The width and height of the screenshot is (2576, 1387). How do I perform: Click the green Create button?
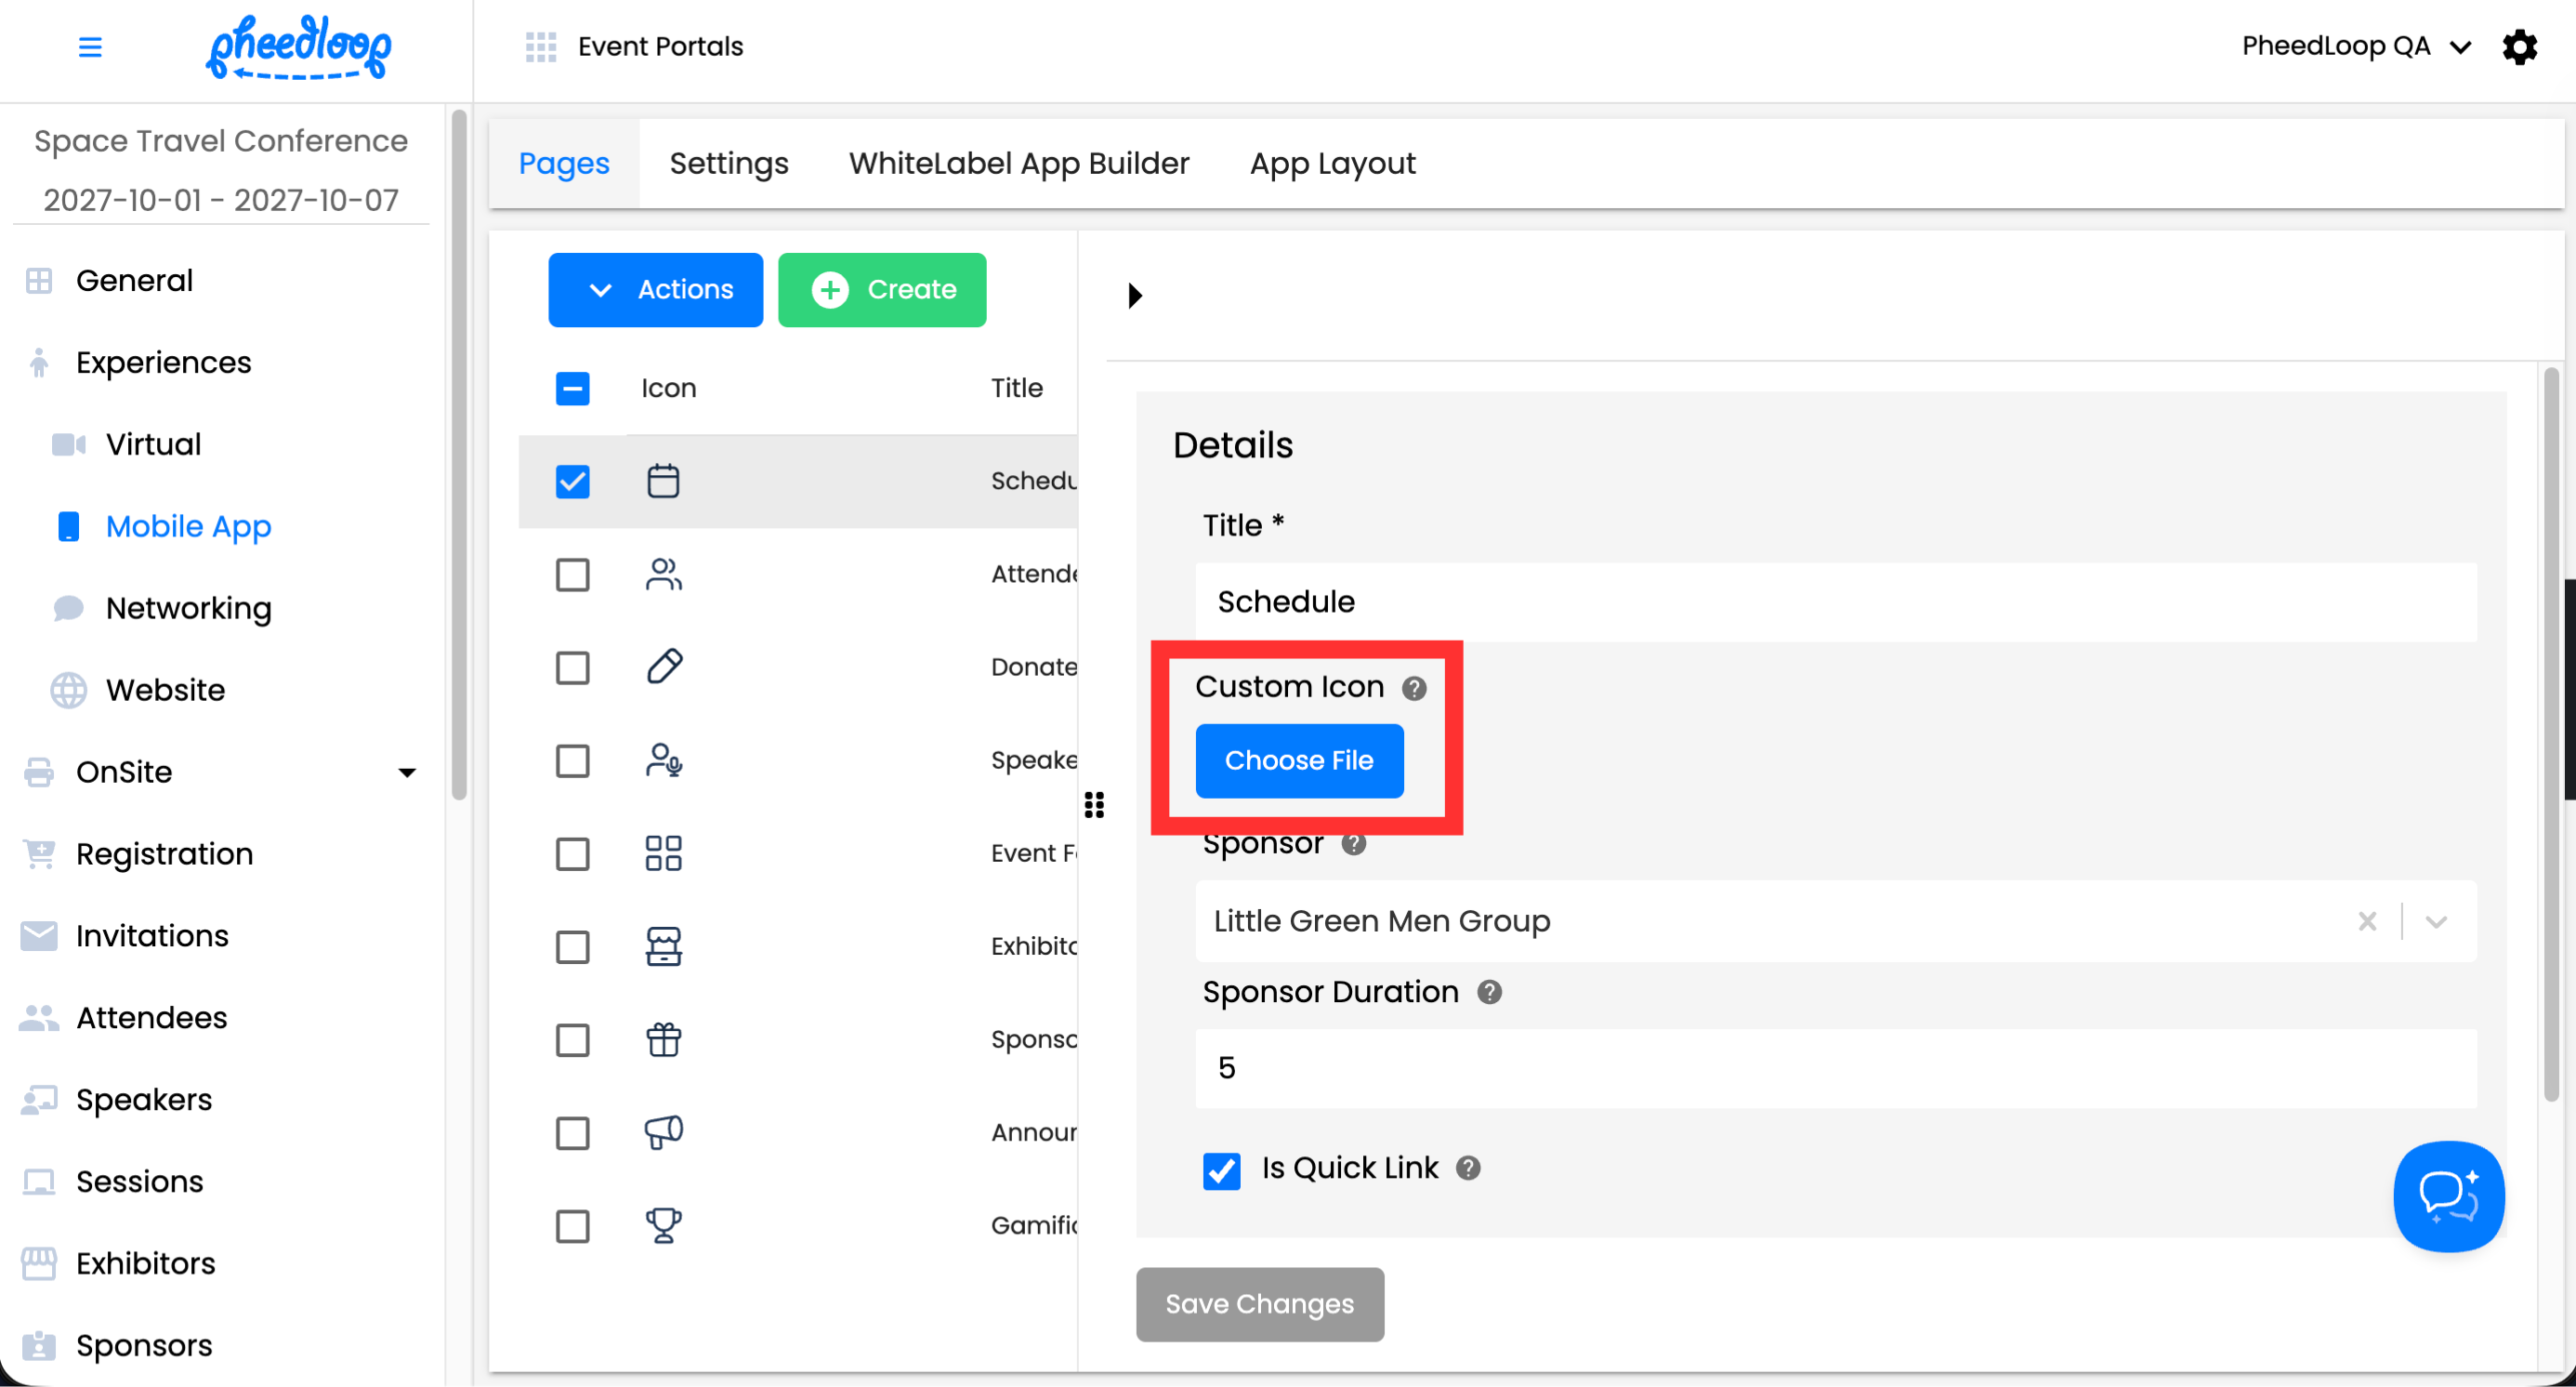click(881, 289)
